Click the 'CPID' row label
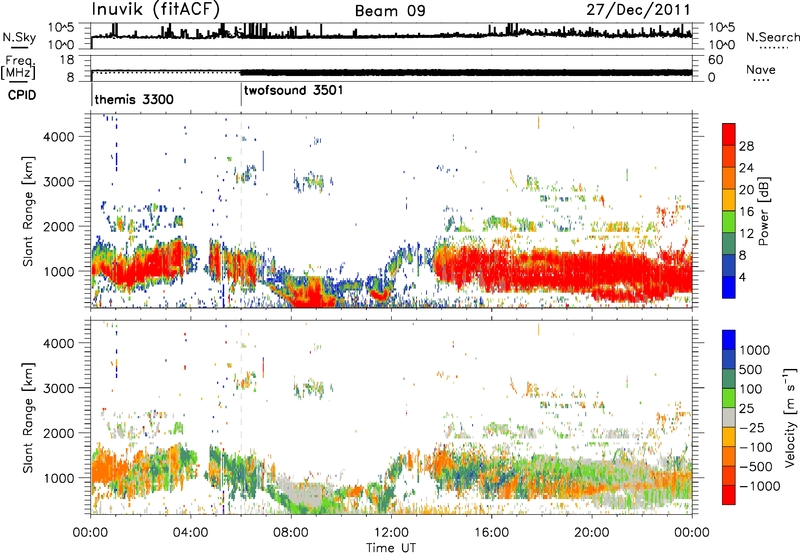Image resolution: width=800 pixels, height=554 pixels. click(x=22, y=95)
